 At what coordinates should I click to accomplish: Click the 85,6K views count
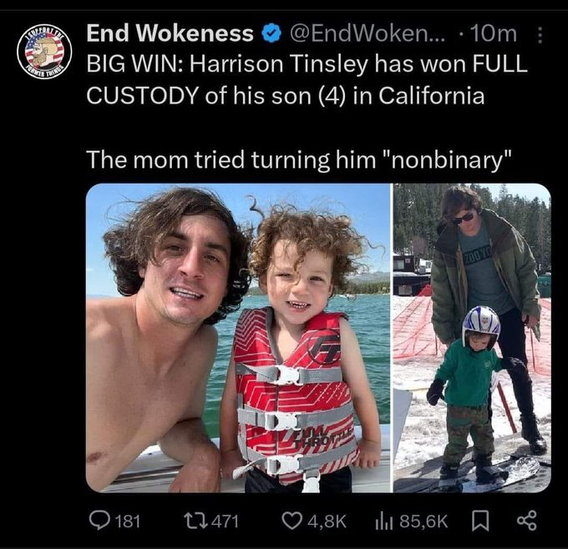tap(424, 522)
